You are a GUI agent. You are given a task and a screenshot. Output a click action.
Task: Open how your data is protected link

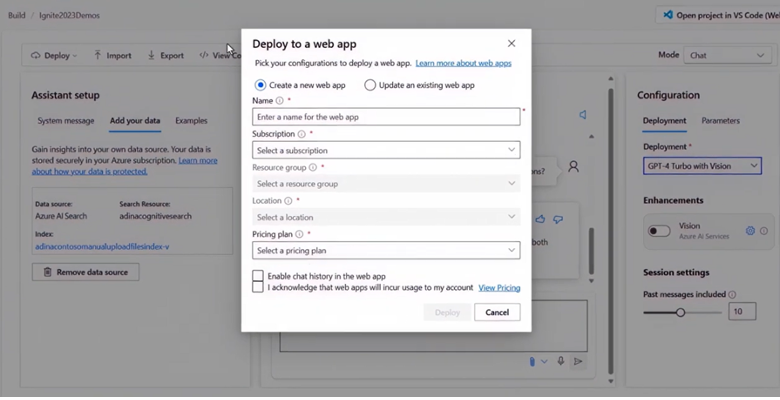pos(90,171)
